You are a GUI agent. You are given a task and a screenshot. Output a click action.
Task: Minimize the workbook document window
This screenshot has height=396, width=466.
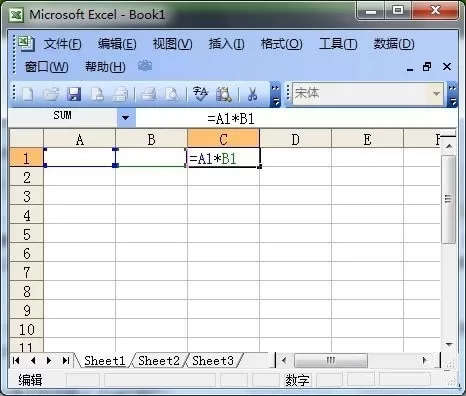[410, 69]
